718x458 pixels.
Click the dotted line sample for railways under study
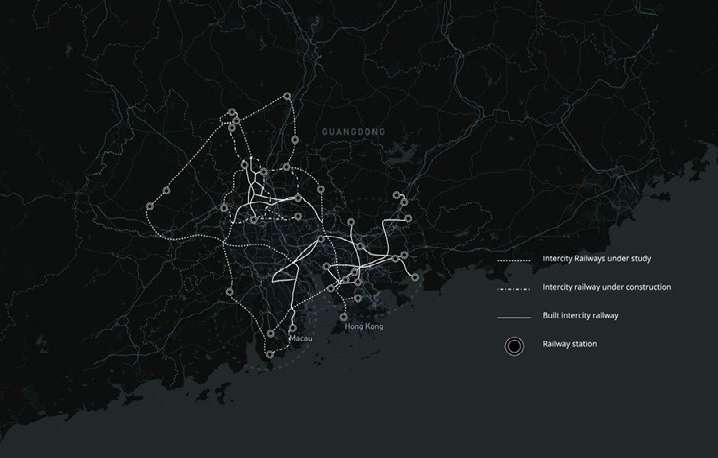pyautogui.click(x=514, y=261)
